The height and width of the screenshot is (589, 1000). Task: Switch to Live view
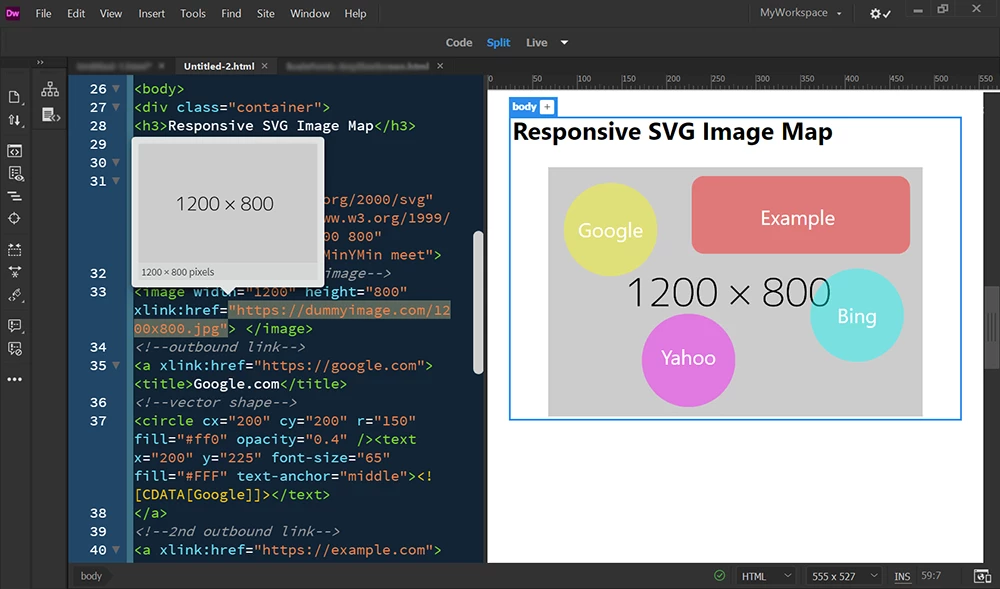pyautogui.click(x=536, y=43)
